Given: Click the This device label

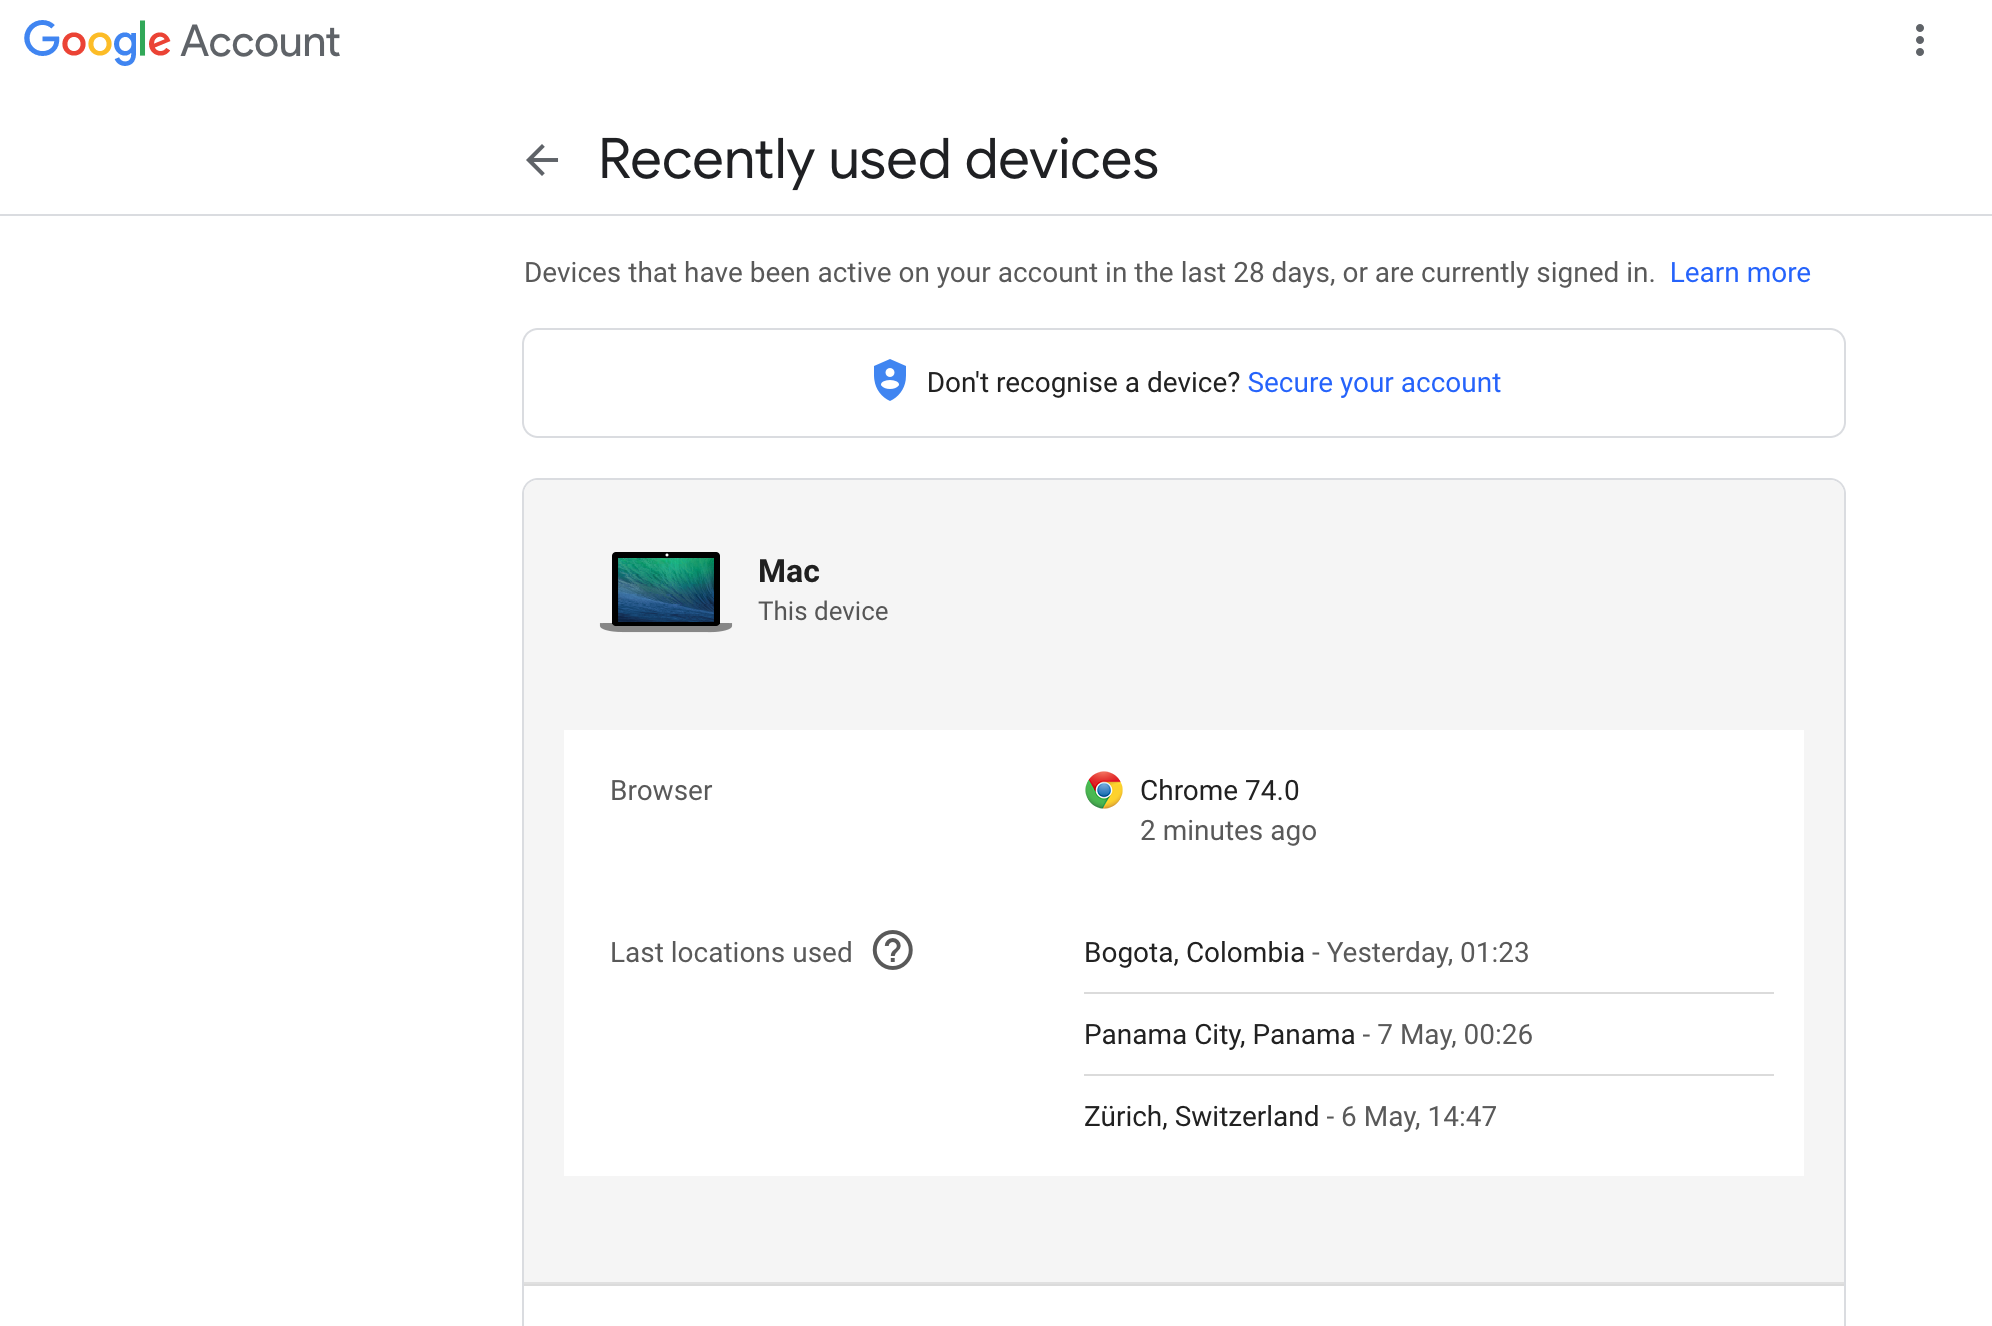Looking at the screenshot, I should pos(823,611).
